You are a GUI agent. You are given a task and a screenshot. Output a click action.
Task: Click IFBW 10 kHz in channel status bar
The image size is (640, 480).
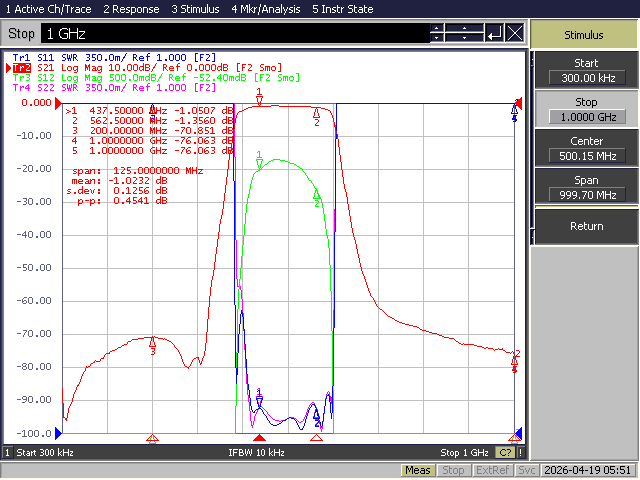point(256,453)
